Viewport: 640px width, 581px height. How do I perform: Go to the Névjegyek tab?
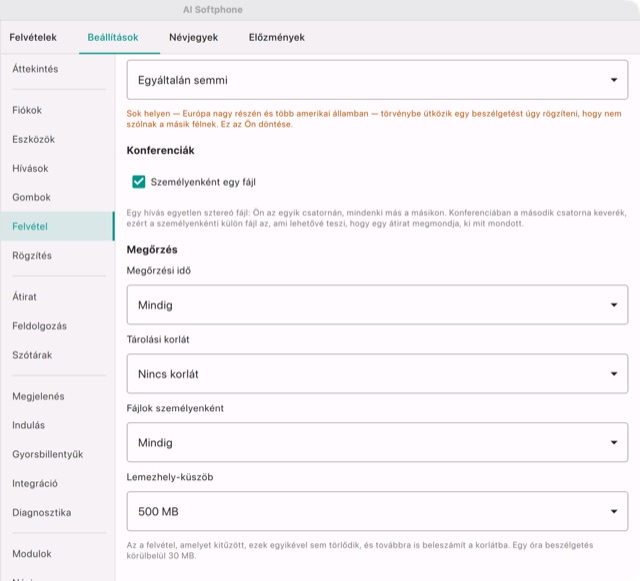(193, 38)
